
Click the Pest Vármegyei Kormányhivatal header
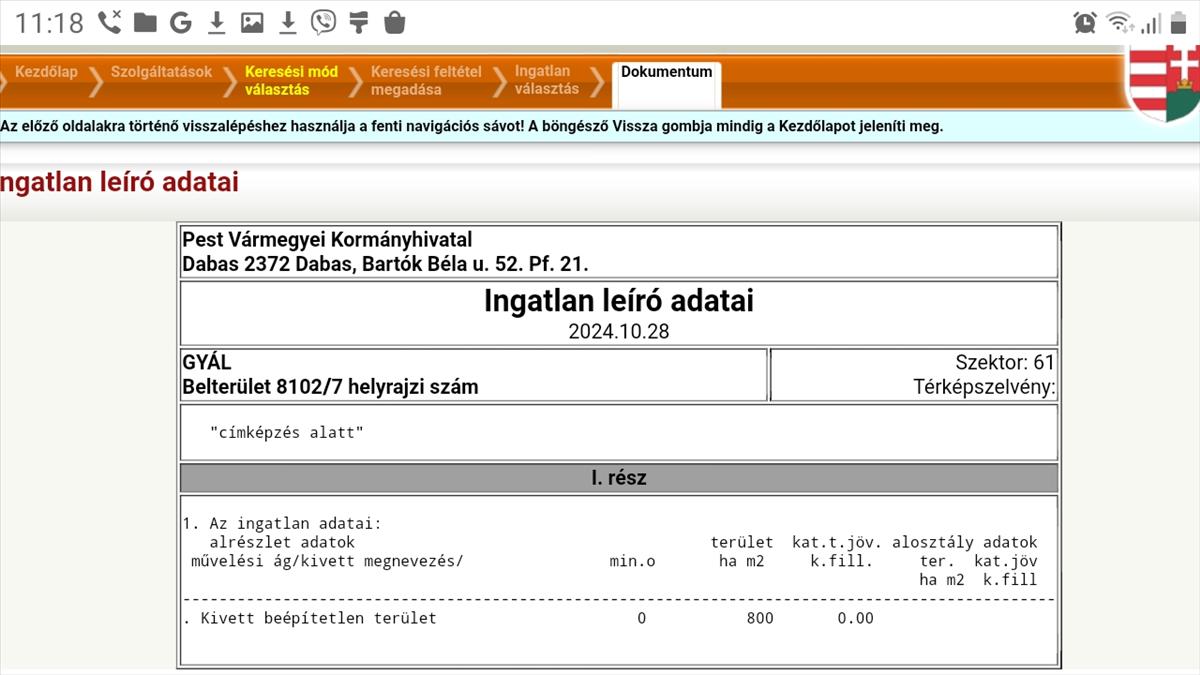pos(327,240)
